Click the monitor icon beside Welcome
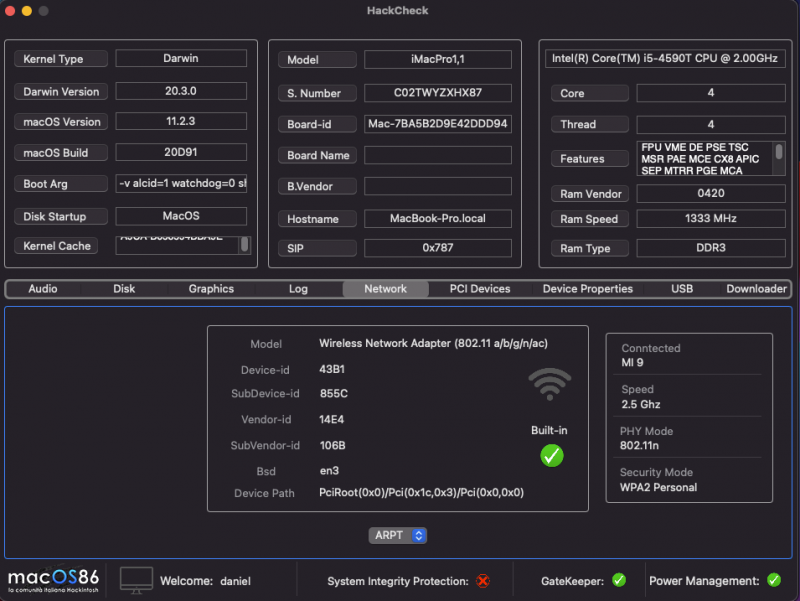This screenshot has height=601, width=800. pyautogui.click(x=136, y=580)
